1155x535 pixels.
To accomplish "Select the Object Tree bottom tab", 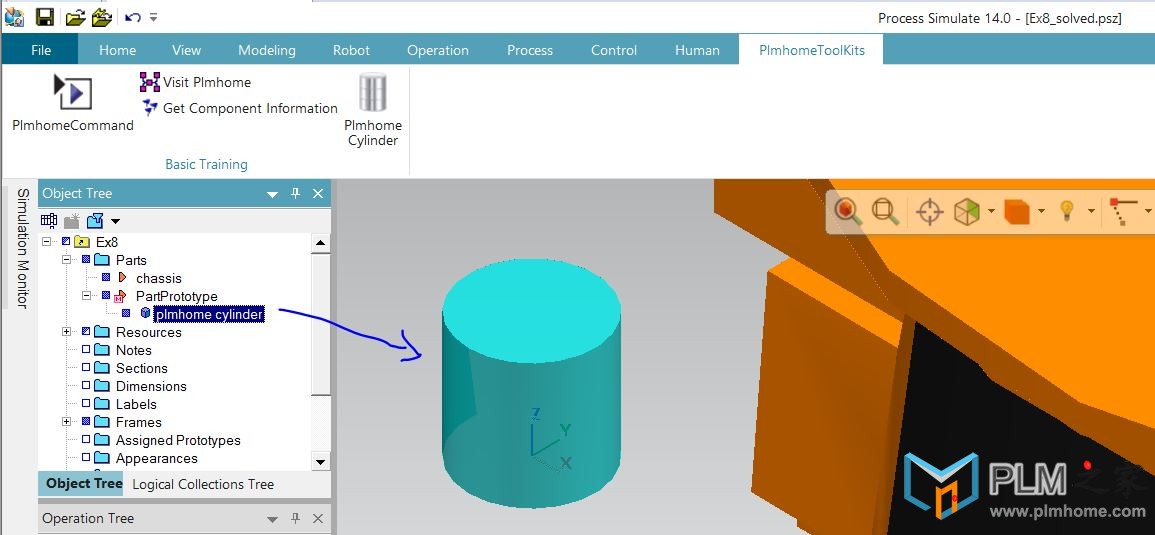I will click(x=83, y=483).
